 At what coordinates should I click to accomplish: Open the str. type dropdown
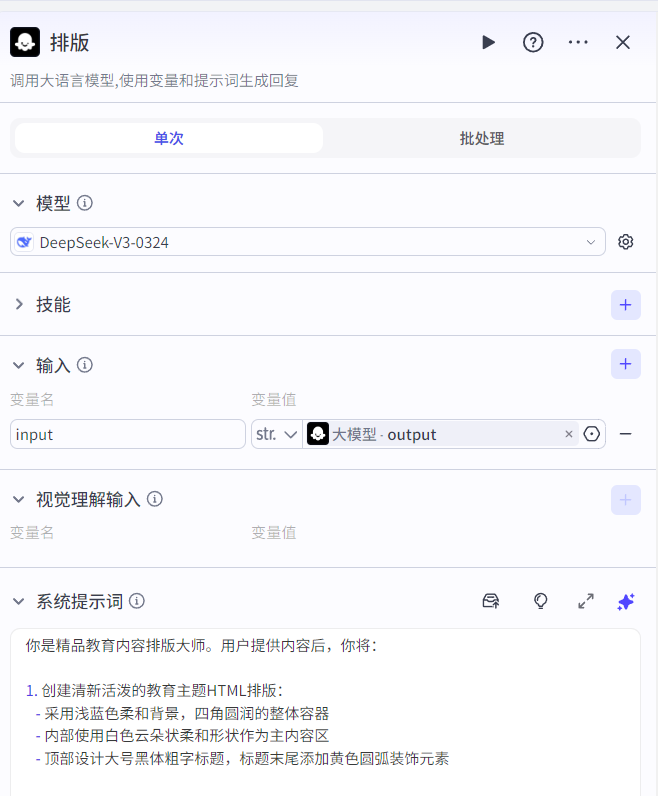click(x=277, y=434)
